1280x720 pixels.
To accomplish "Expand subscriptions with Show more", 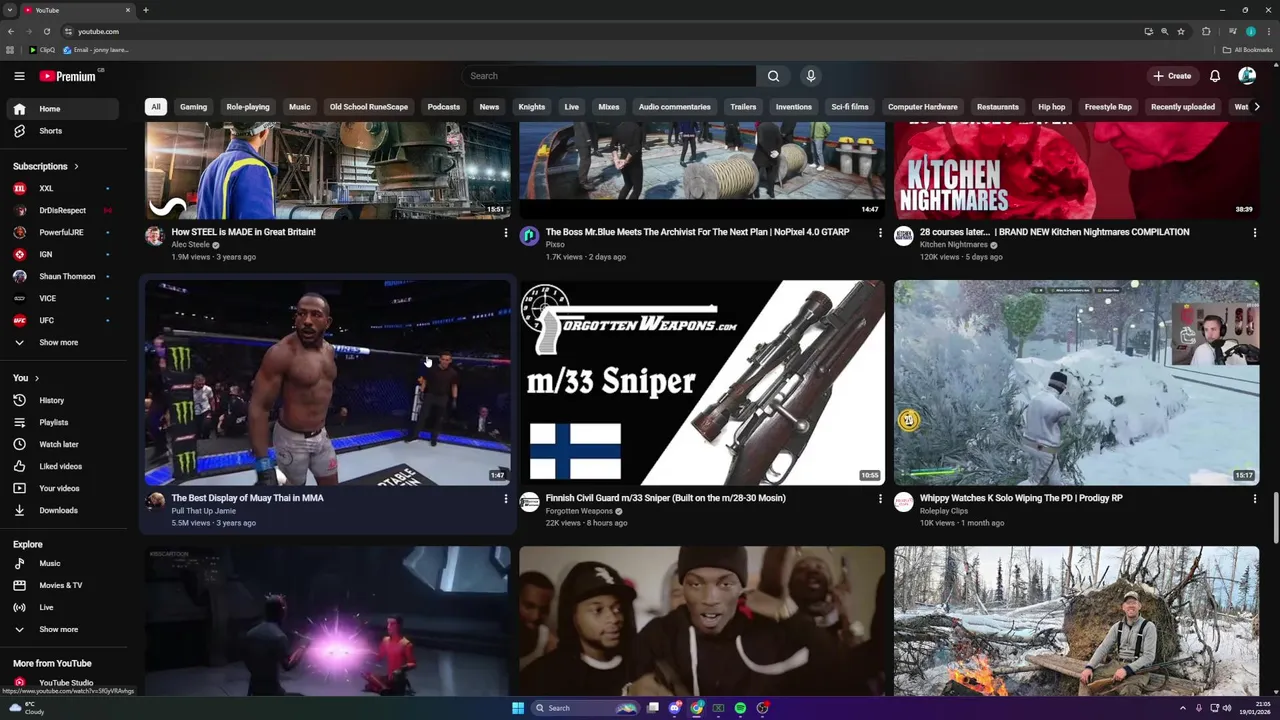I will point(62,342).
